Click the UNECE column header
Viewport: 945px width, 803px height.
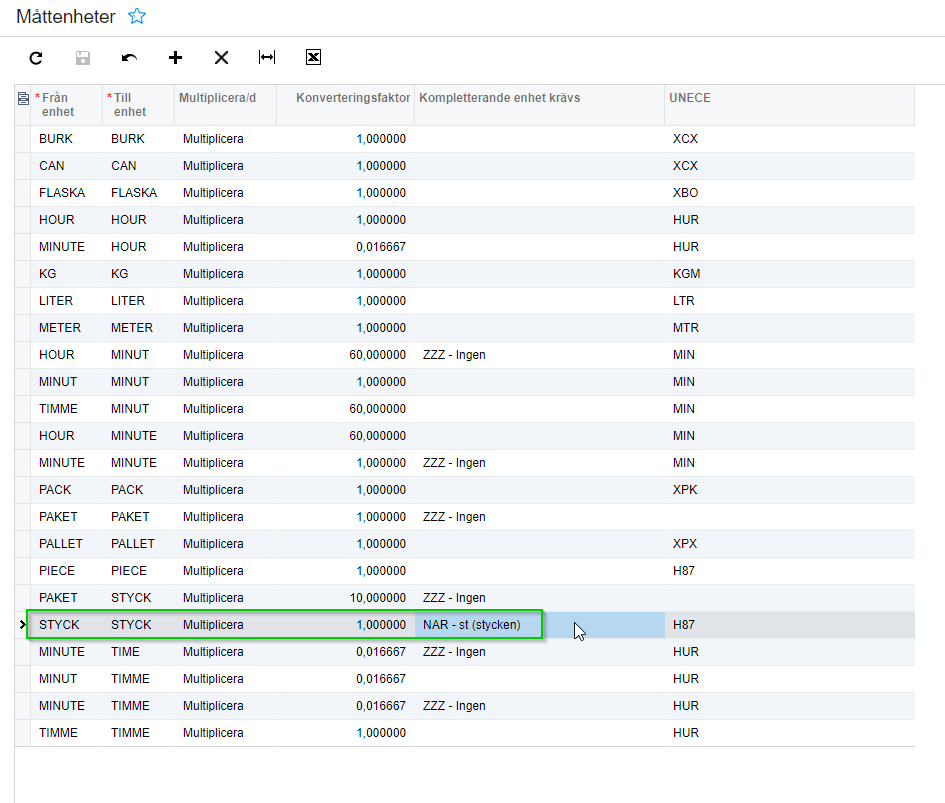[x=691, y=98]
